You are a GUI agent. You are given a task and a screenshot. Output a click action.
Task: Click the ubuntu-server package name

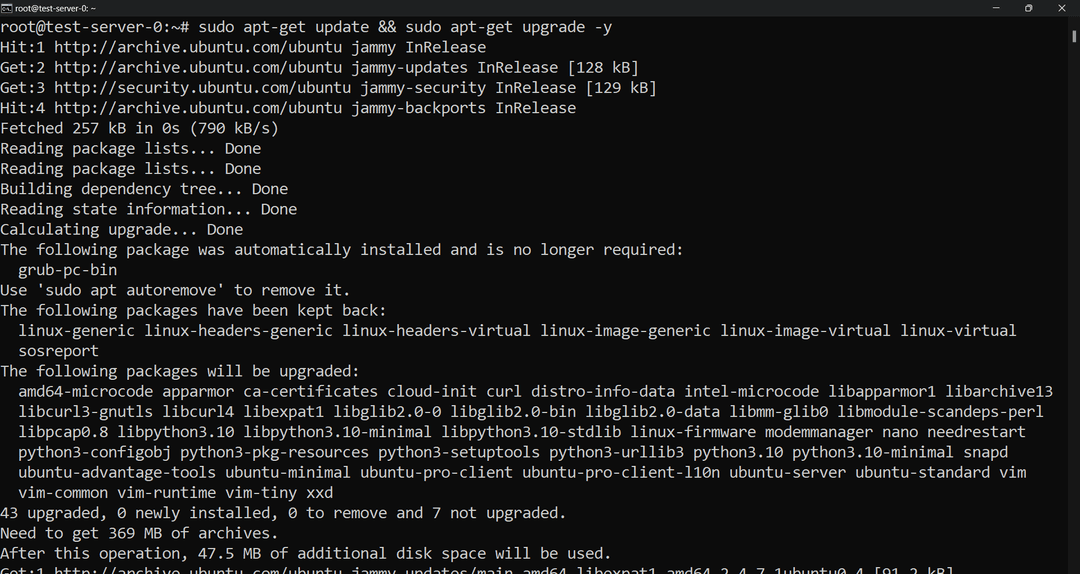coord(791,472)
